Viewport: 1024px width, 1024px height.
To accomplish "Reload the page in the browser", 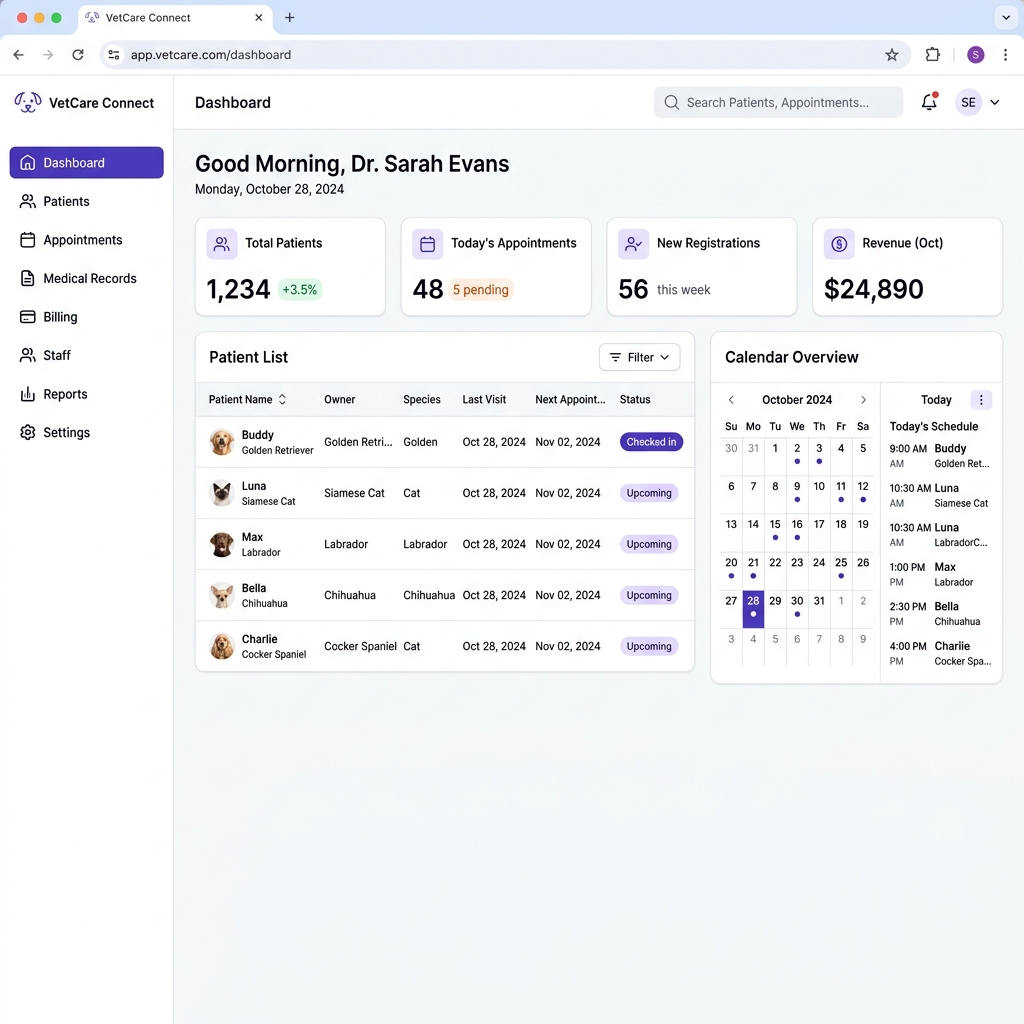I will coord(78,55).
